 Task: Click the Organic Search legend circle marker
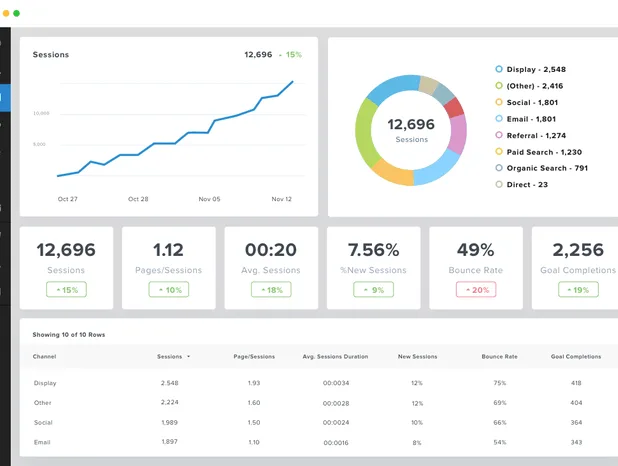click(x=499, y=168)
